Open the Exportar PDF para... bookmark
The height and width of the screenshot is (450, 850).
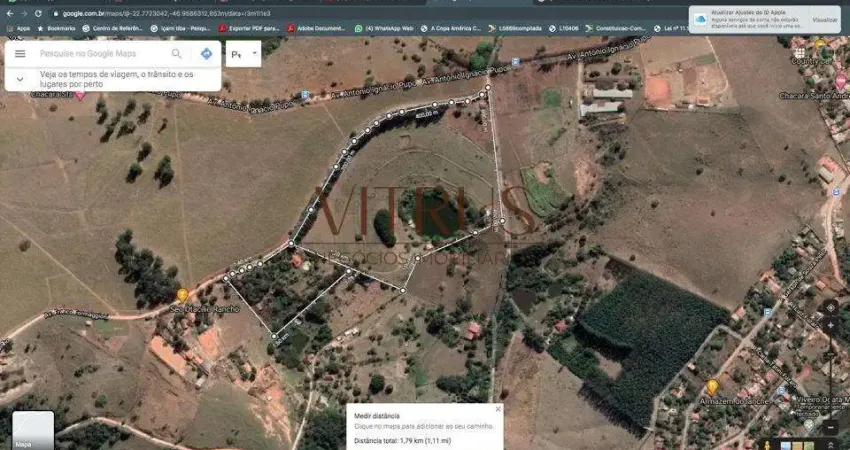click(249, 28)
